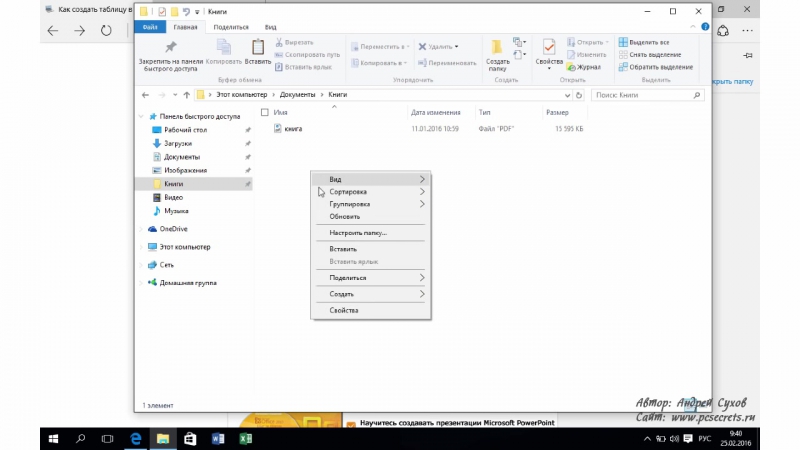Viewport: 800px width, 450px height.
Task: Expand address bar history dropdown
Action: click(567, 95)
